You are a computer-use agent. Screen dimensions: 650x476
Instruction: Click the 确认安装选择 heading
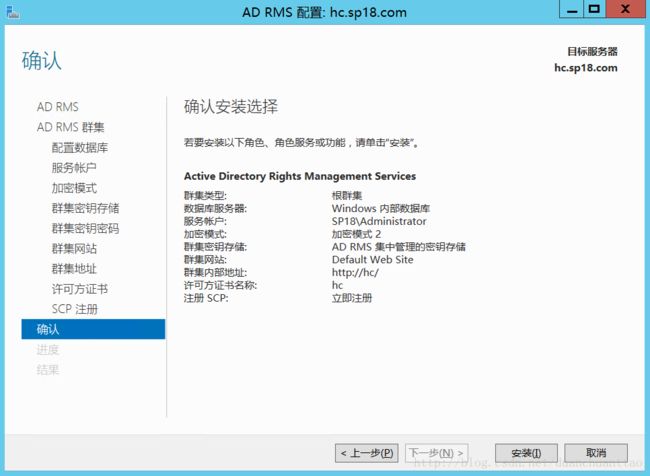230,107
